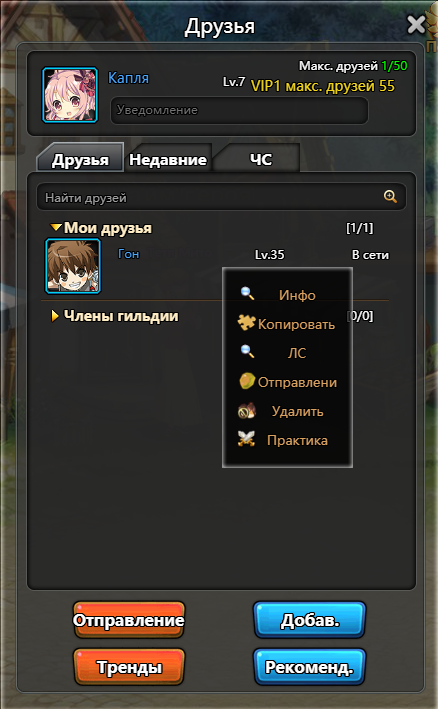Screen dimensions: 438x709
Task: Choose Удалить from the context menu
Action: point(297,411)
